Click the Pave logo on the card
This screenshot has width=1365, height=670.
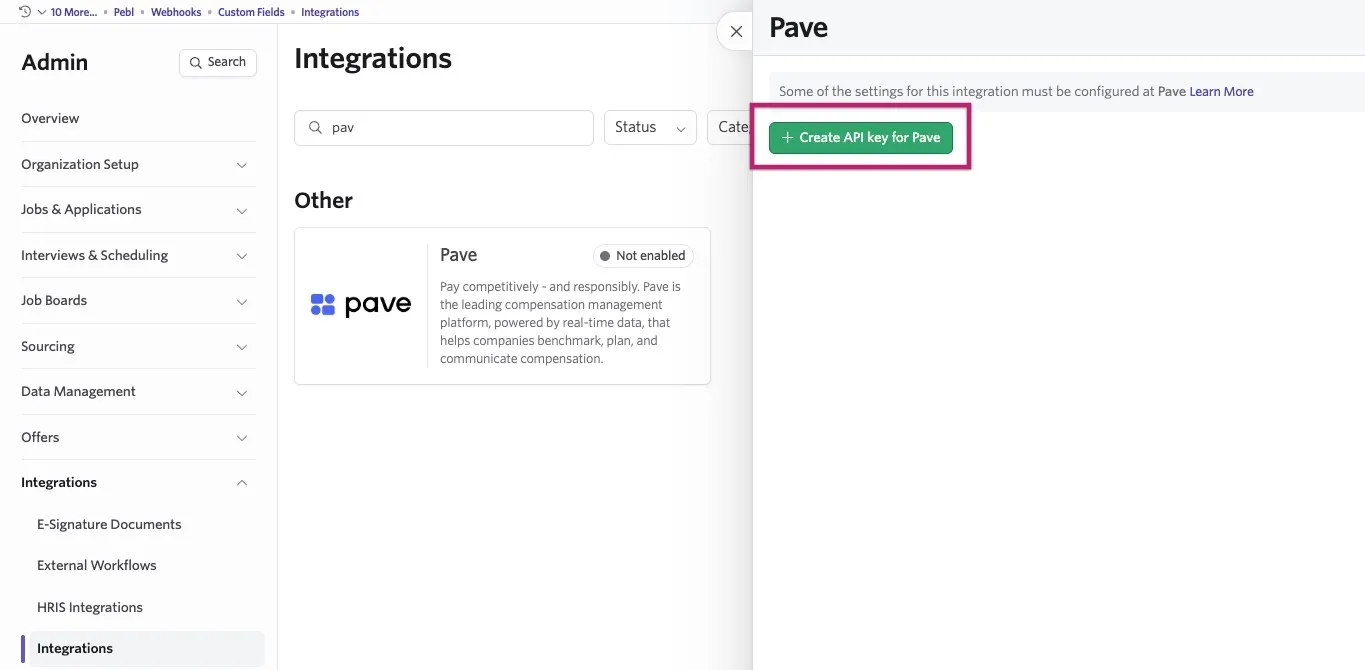tap(361, 305)
